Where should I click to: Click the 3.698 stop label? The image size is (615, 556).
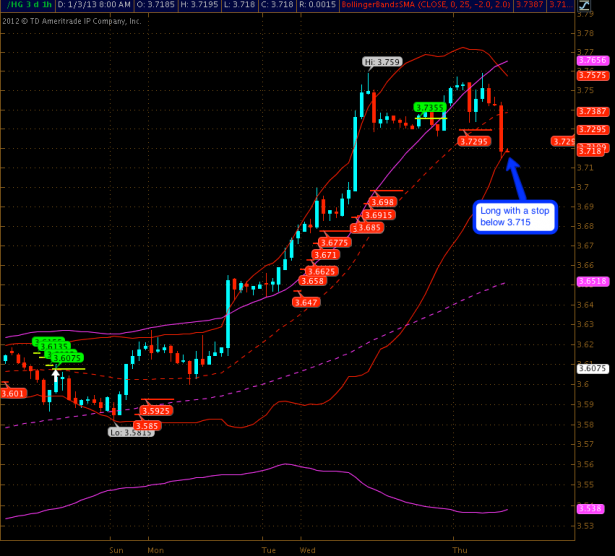coord(382,202)
